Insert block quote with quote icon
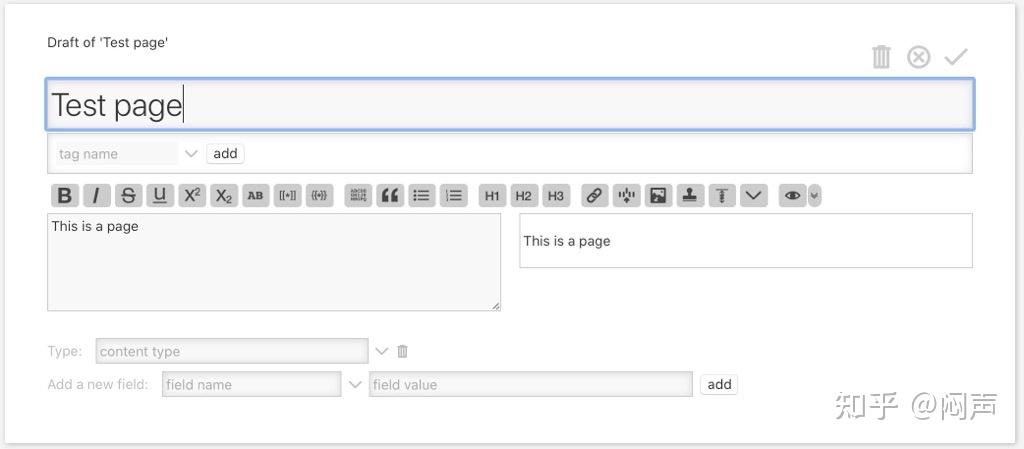1024x449 pixels. [390, 196]
